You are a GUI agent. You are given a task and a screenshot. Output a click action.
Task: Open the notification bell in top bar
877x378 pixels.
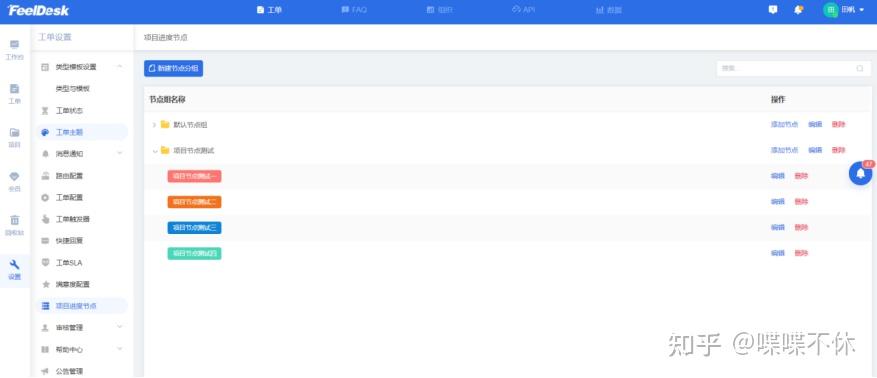tap(799, 10)
